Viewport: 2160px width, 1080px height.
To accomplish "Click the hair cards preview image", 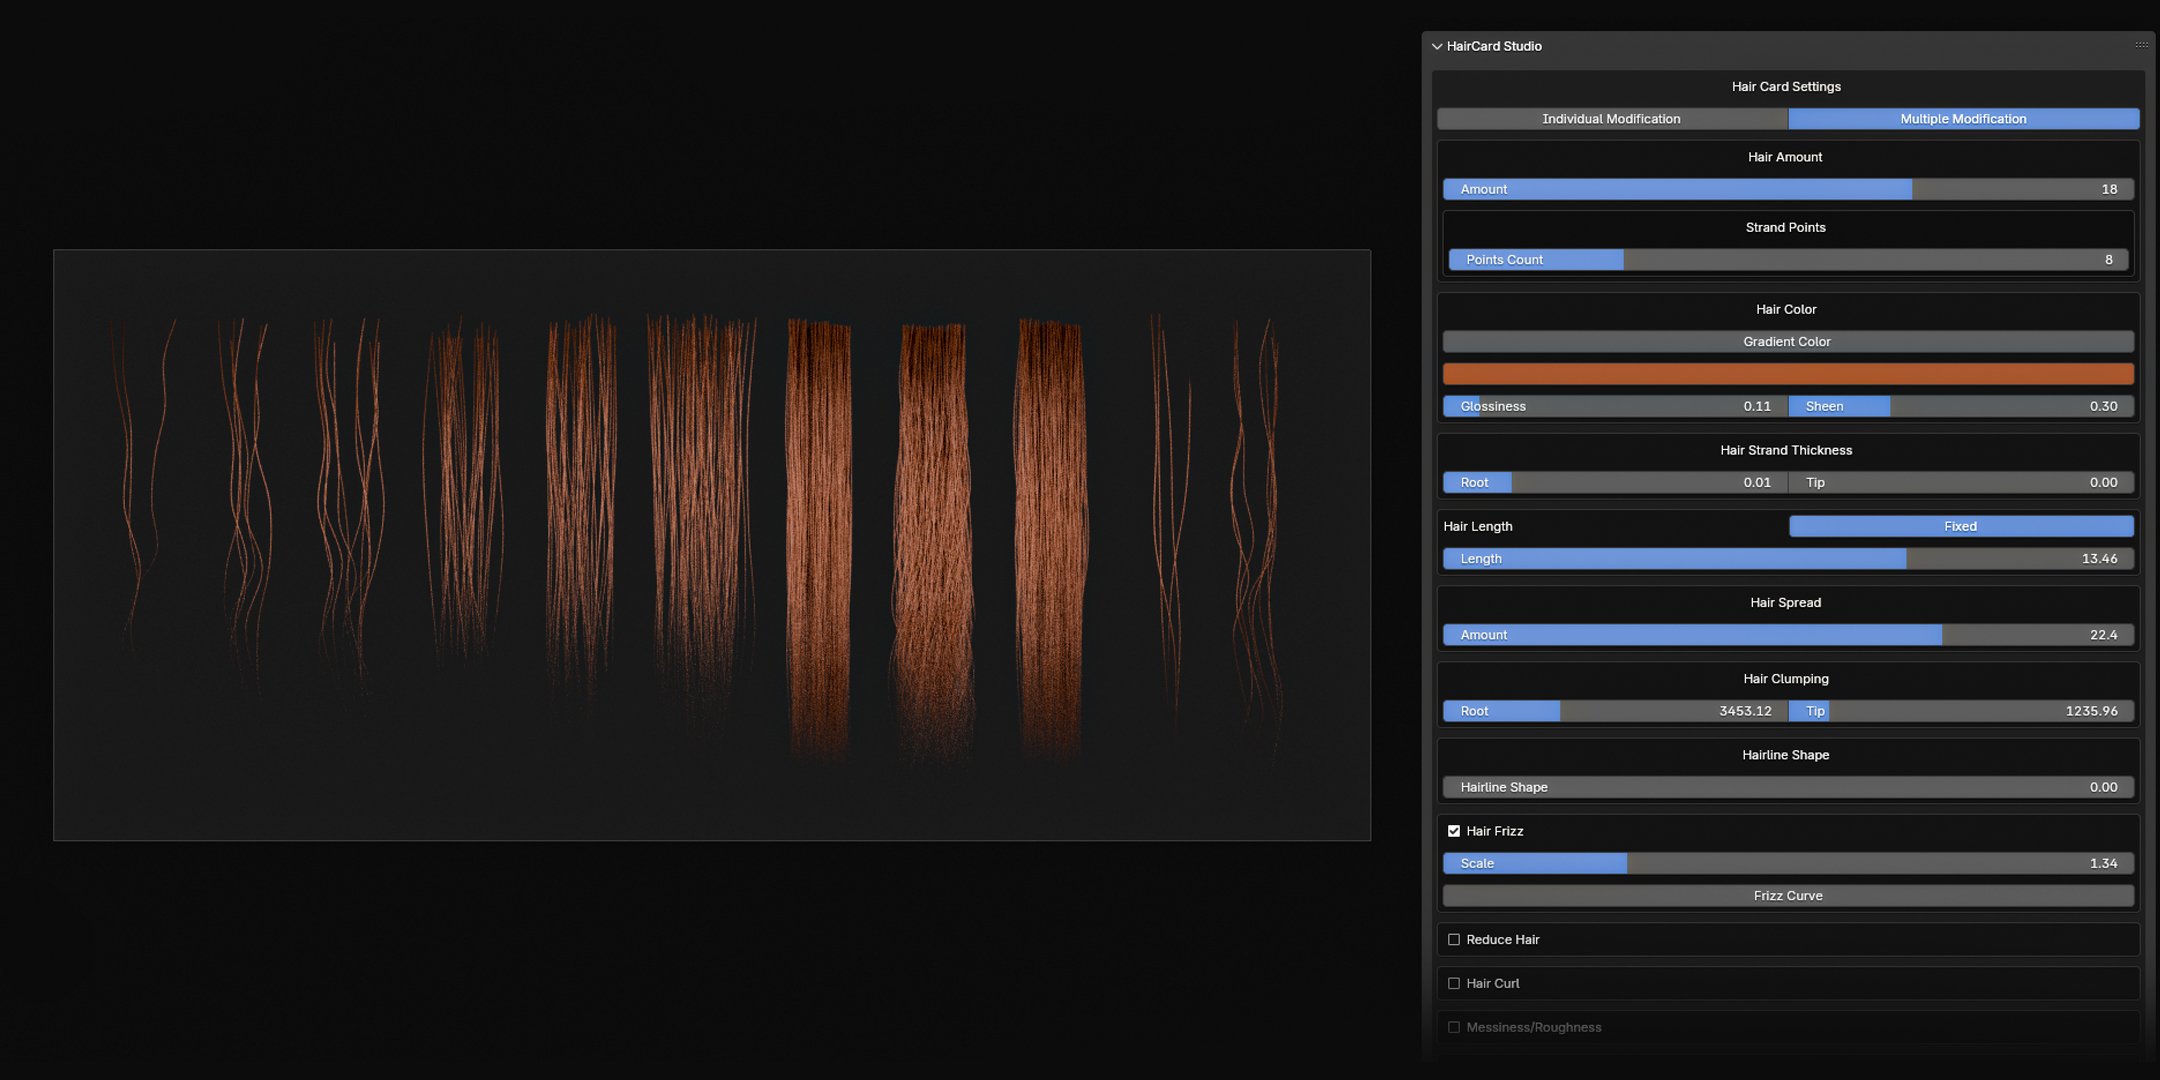I will click(711, 545).
